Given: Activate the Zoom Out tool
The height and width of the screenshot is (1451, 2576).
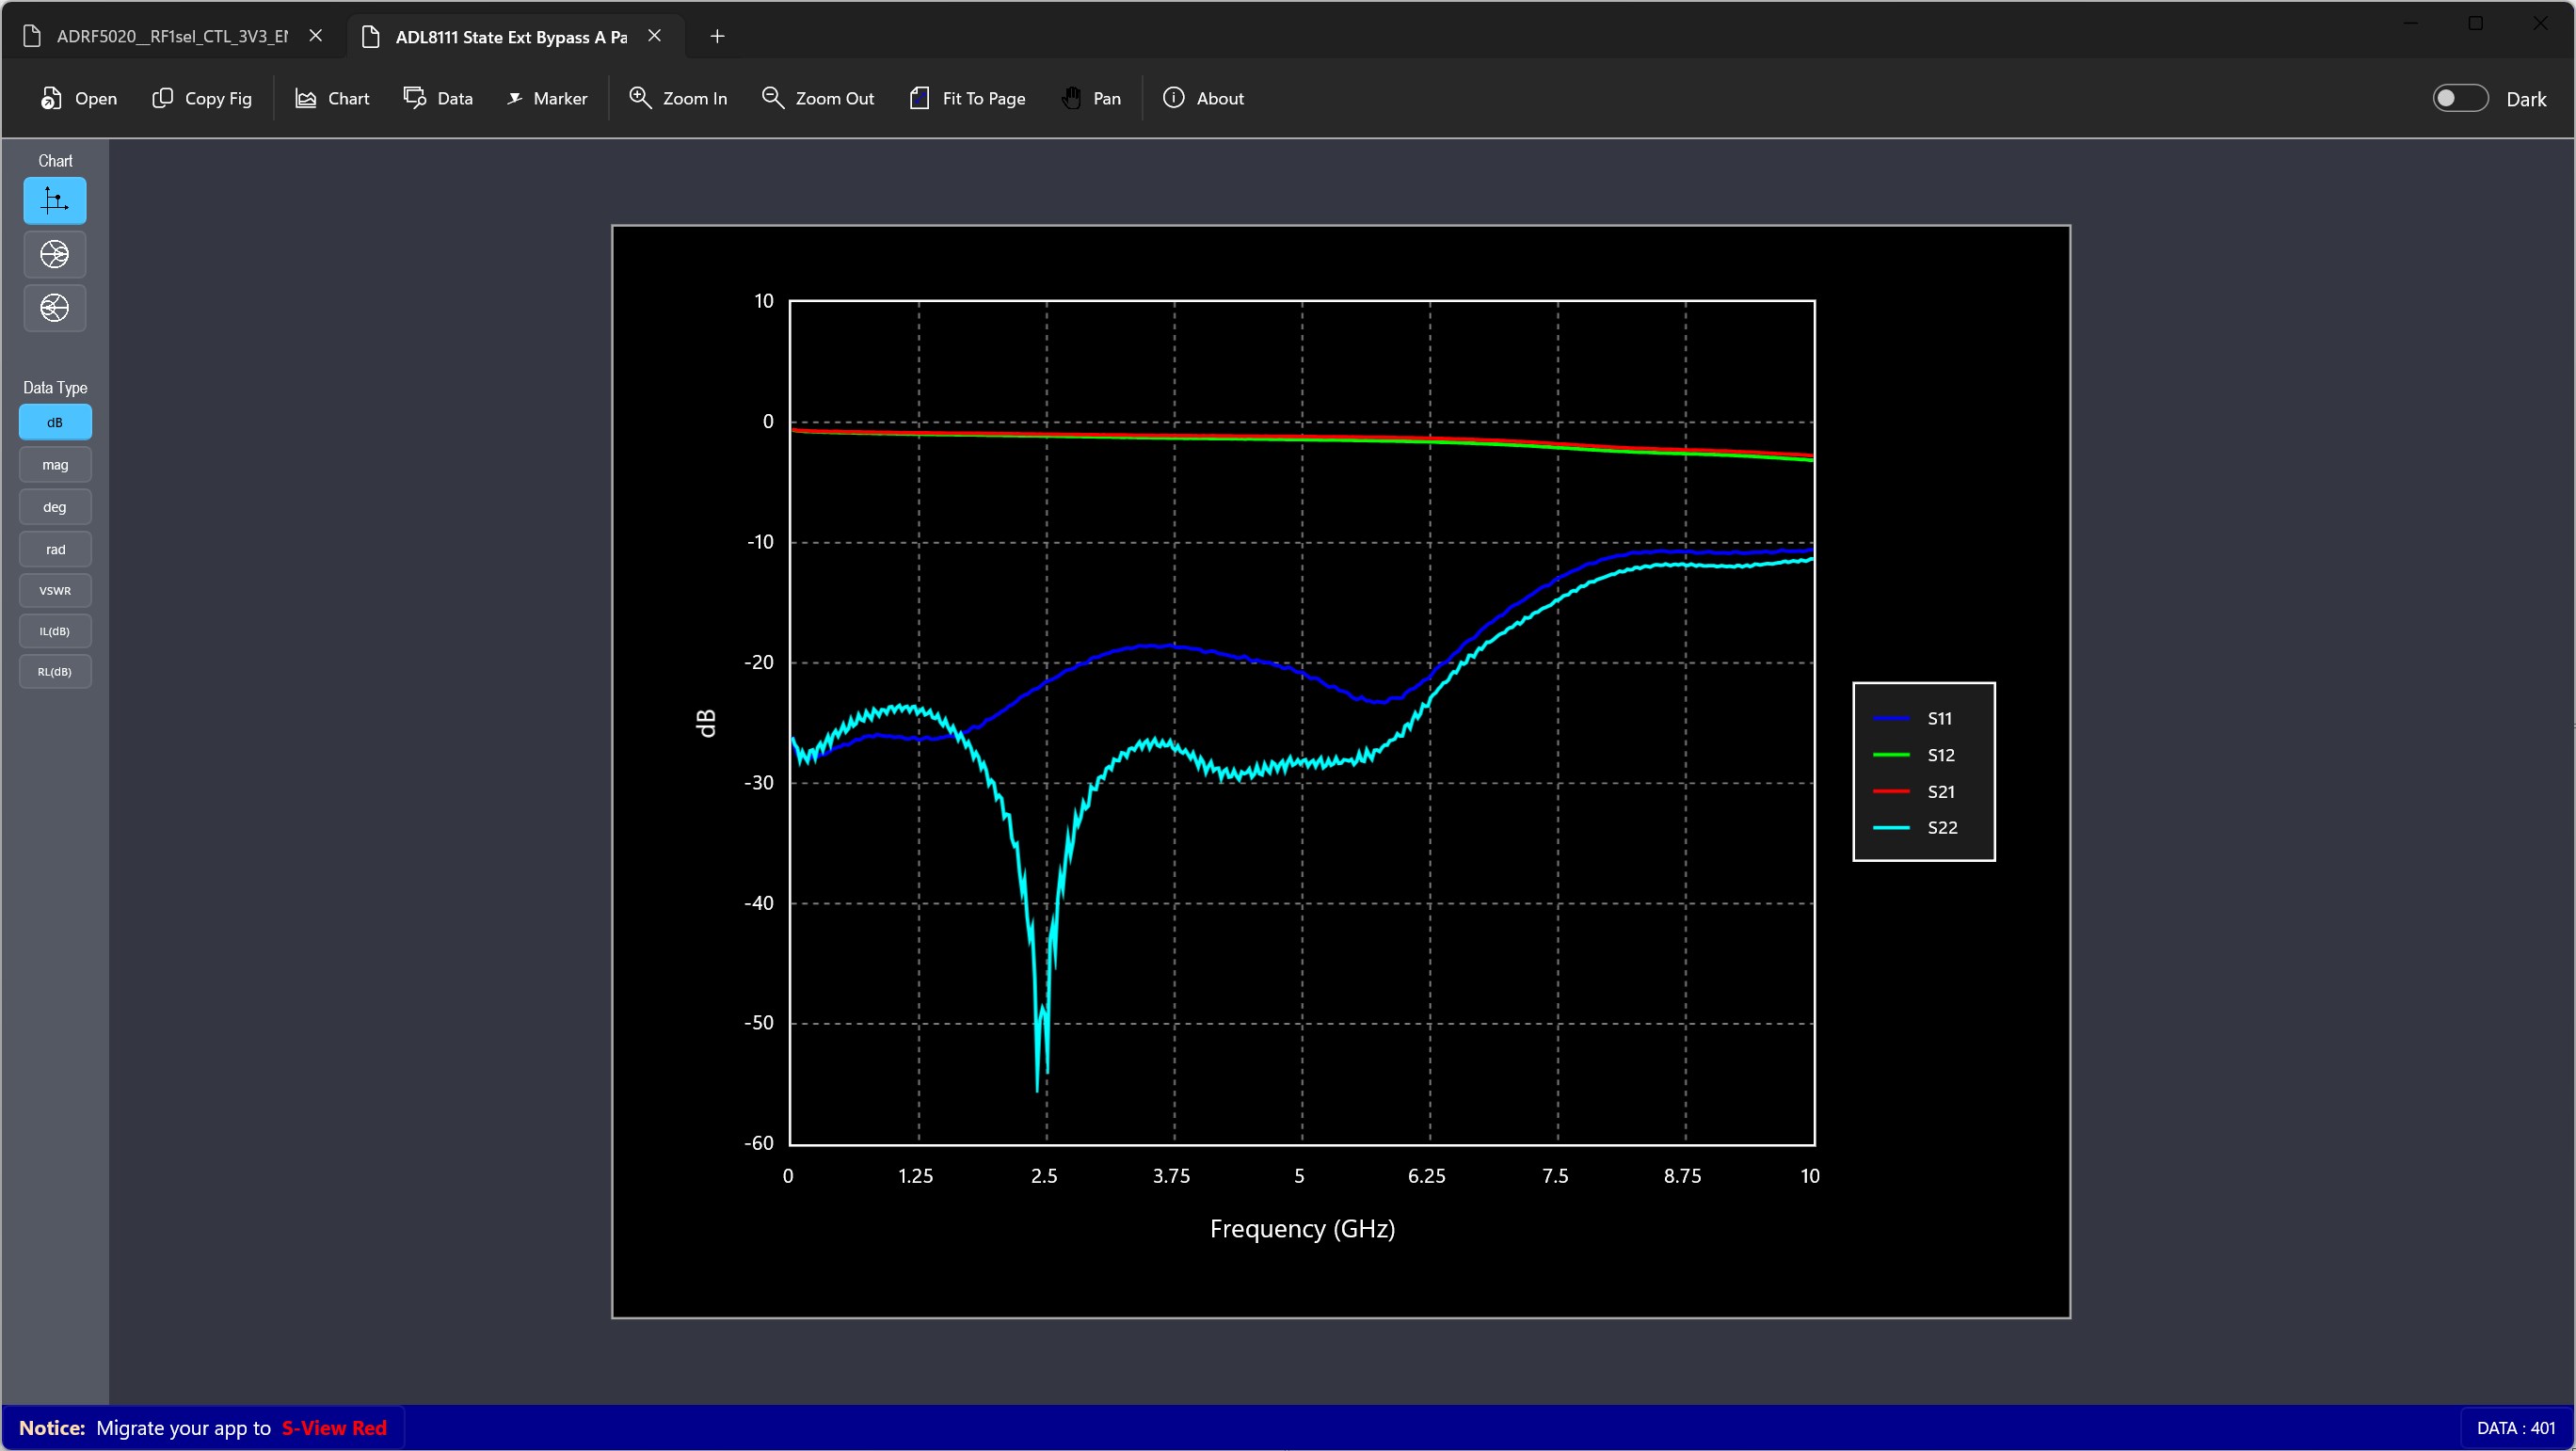Looking at the screenshot, I should click(x=818, y=98).
